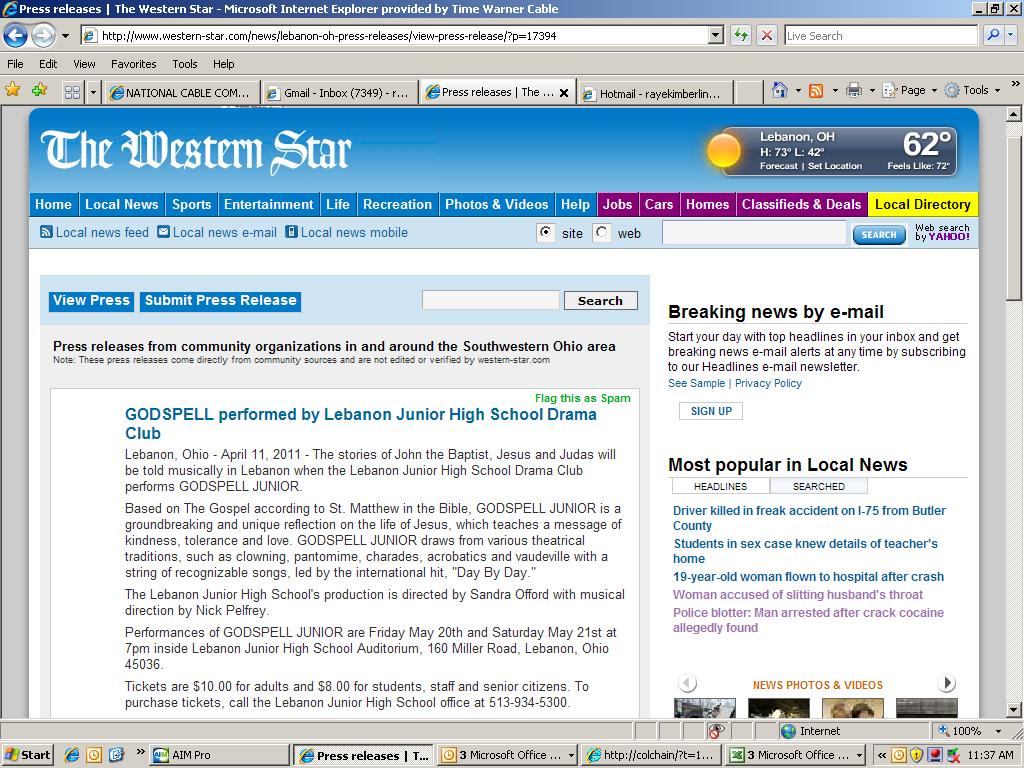The height and width of the screenshot is (768, 1024).
Task: Switch to NATIONAL CABLE COM tab
Action: (x=182, y=93)
